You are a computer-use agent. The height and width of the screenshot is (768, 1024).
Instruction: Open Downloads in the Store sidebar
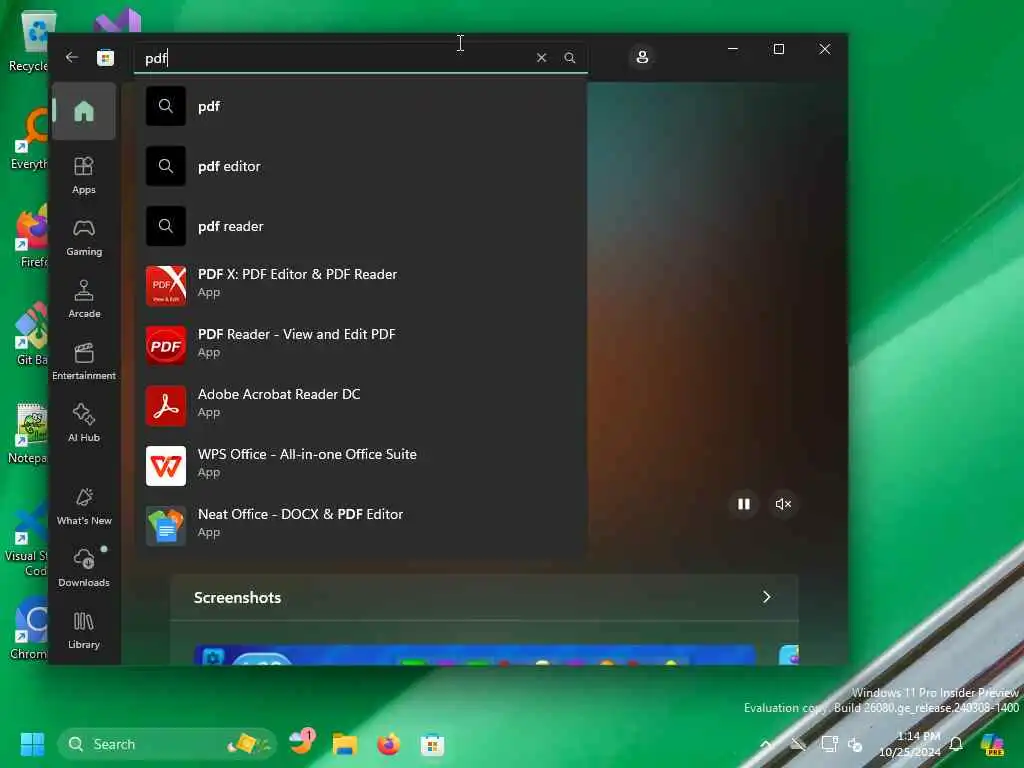pyautogui.click(x=84, y=568)
